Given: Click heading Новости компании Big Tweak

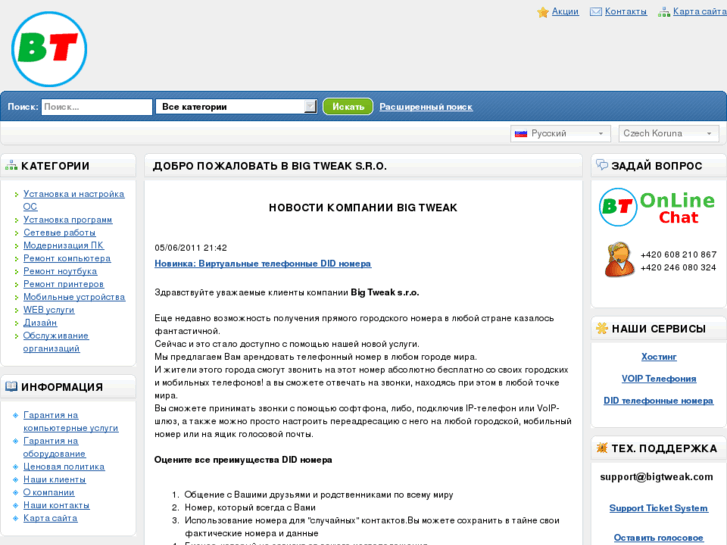Looking at the screenshot, I should (363, 207).
